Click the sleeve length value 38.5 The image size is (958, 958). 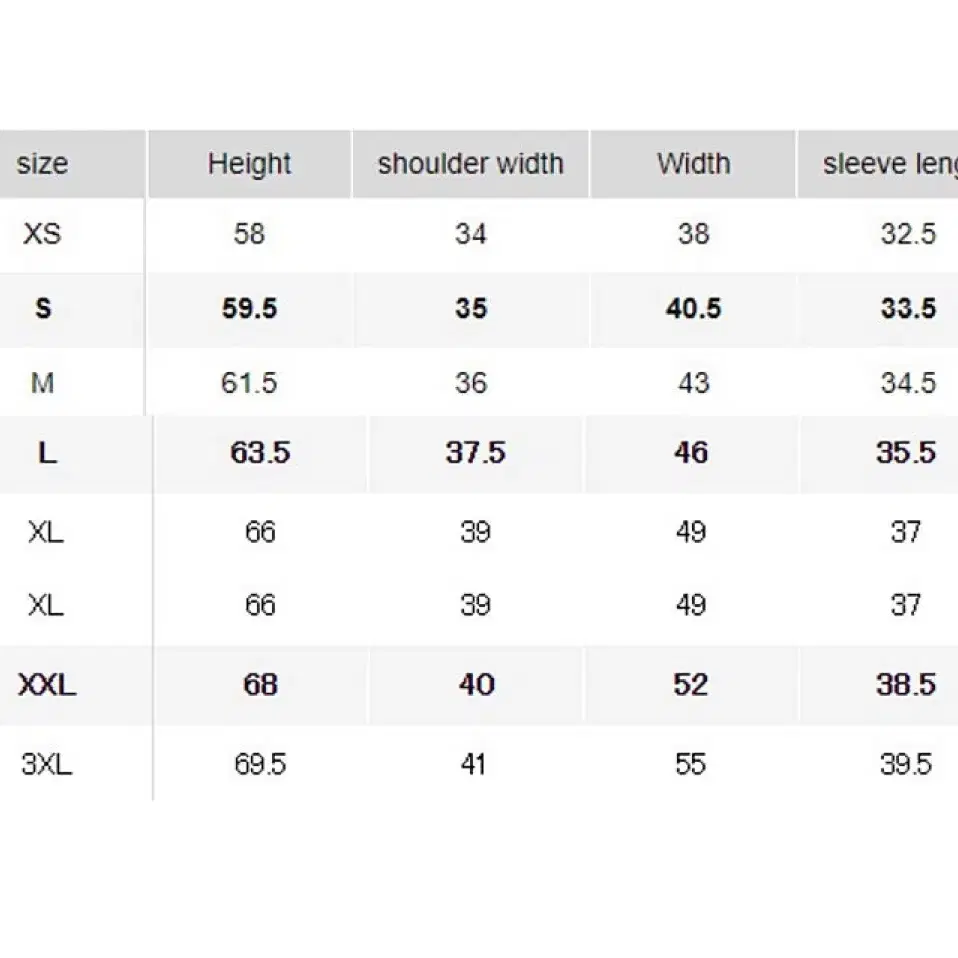pos(905,684)
